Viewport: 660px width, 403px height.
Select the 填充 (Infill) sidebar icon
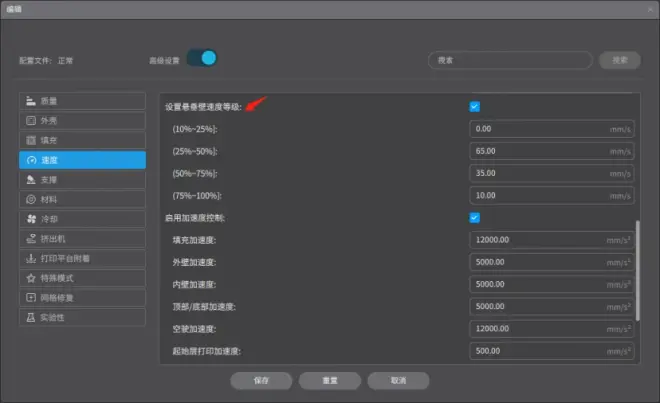pyautogui.click(x=31, y=140)
